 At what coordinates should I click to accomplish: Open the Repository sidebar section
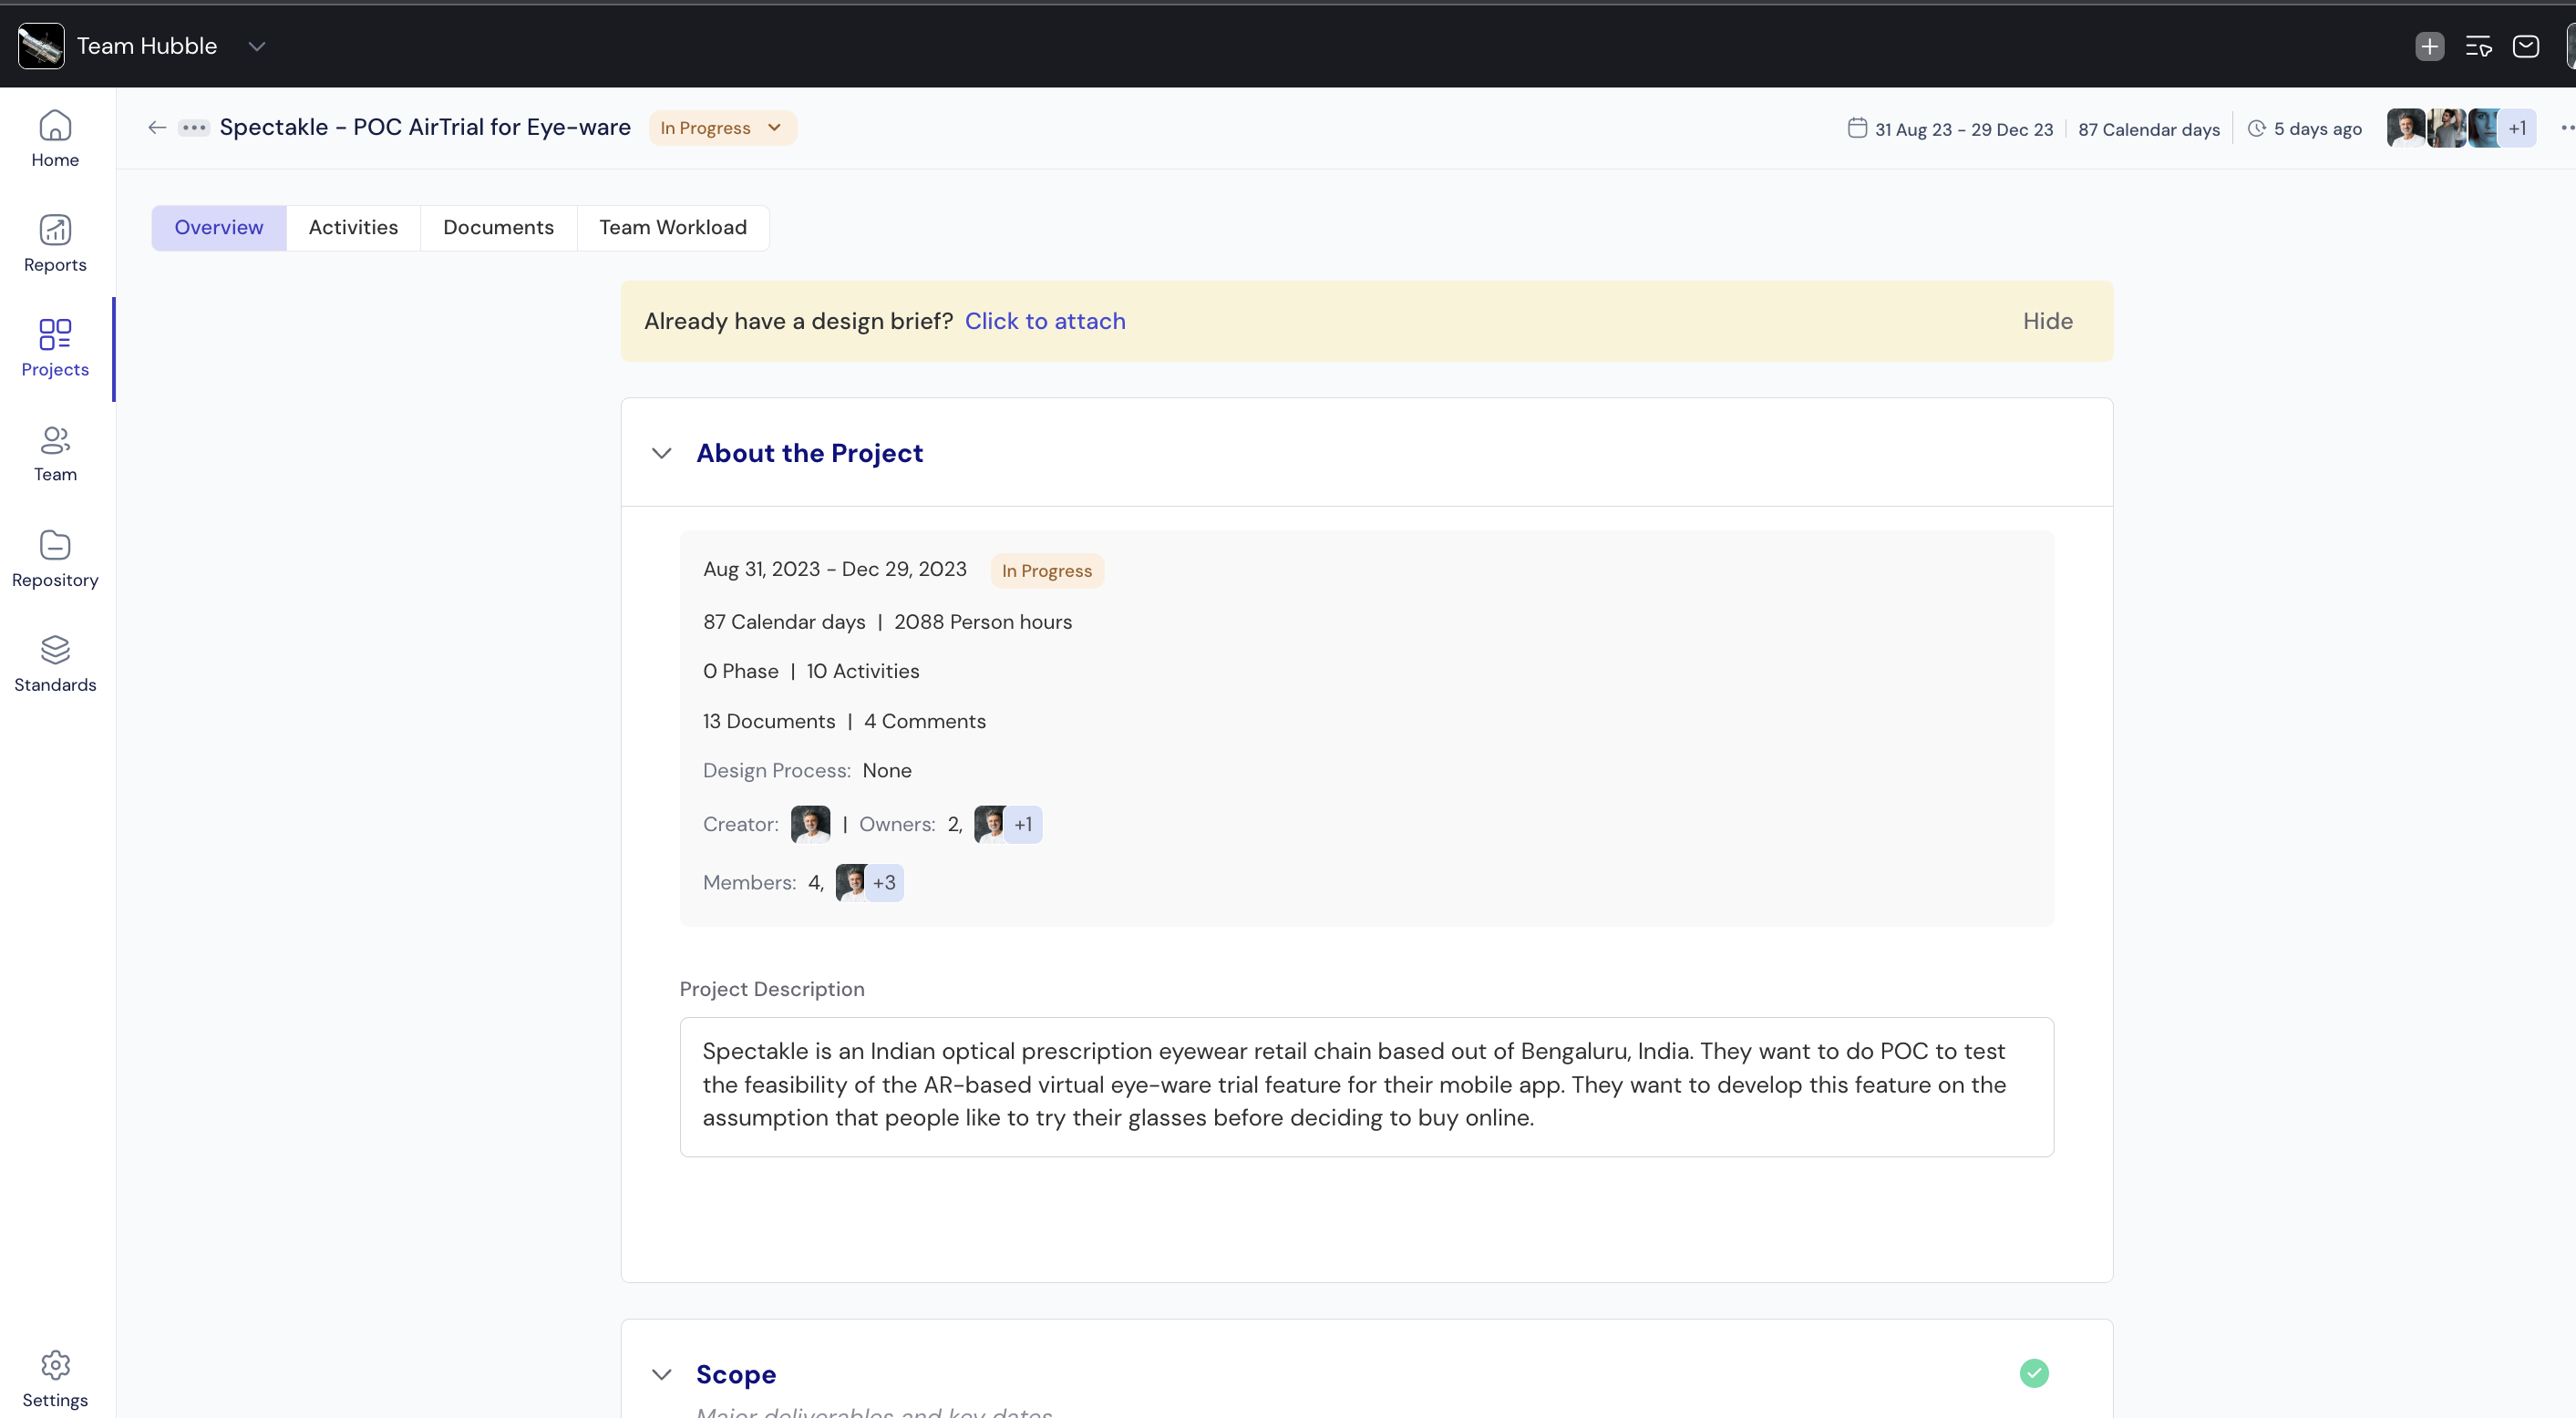pos(55,558)
